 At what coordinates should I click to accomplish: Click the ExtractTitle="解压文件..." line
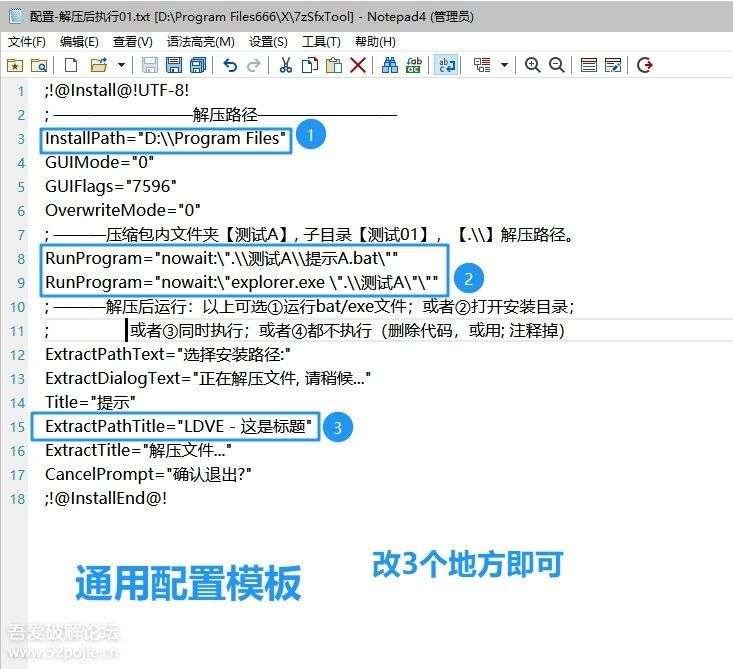point(138,450)
